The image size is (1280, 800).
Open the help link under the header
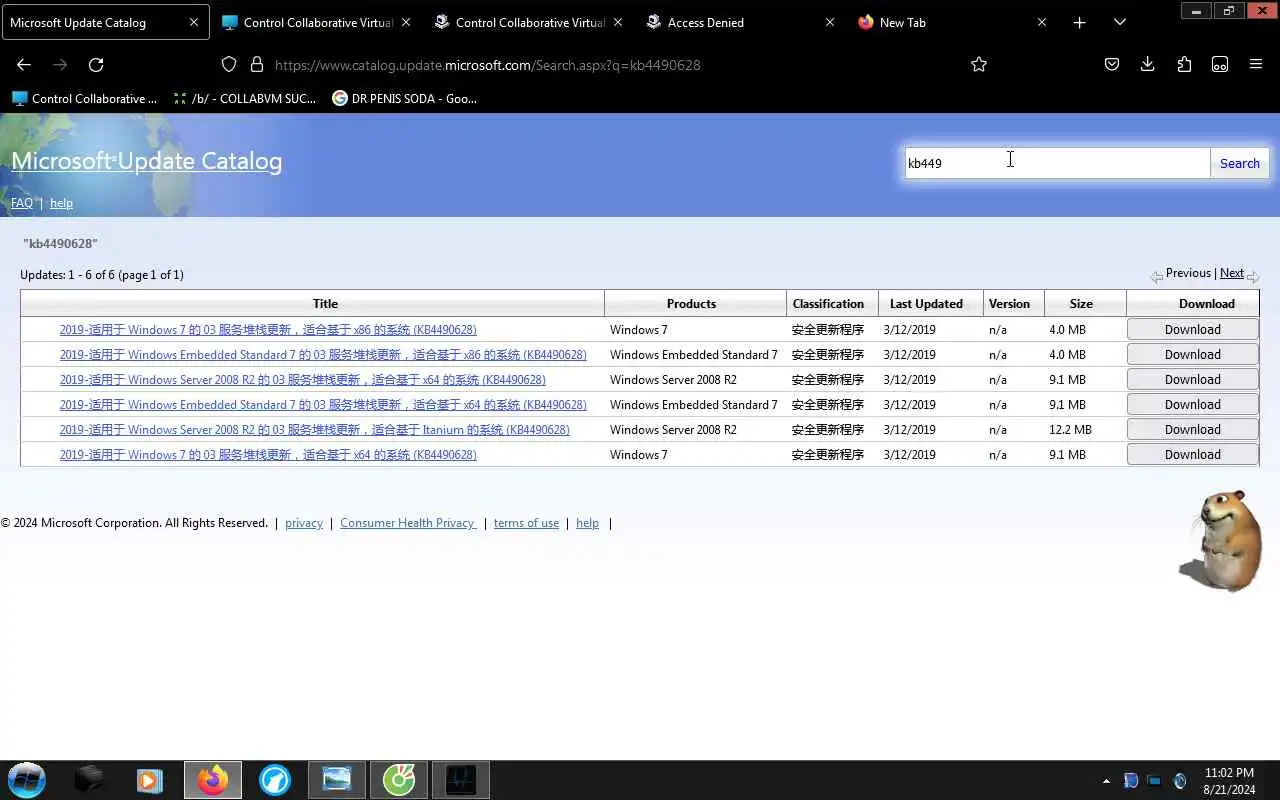[61, 203]
